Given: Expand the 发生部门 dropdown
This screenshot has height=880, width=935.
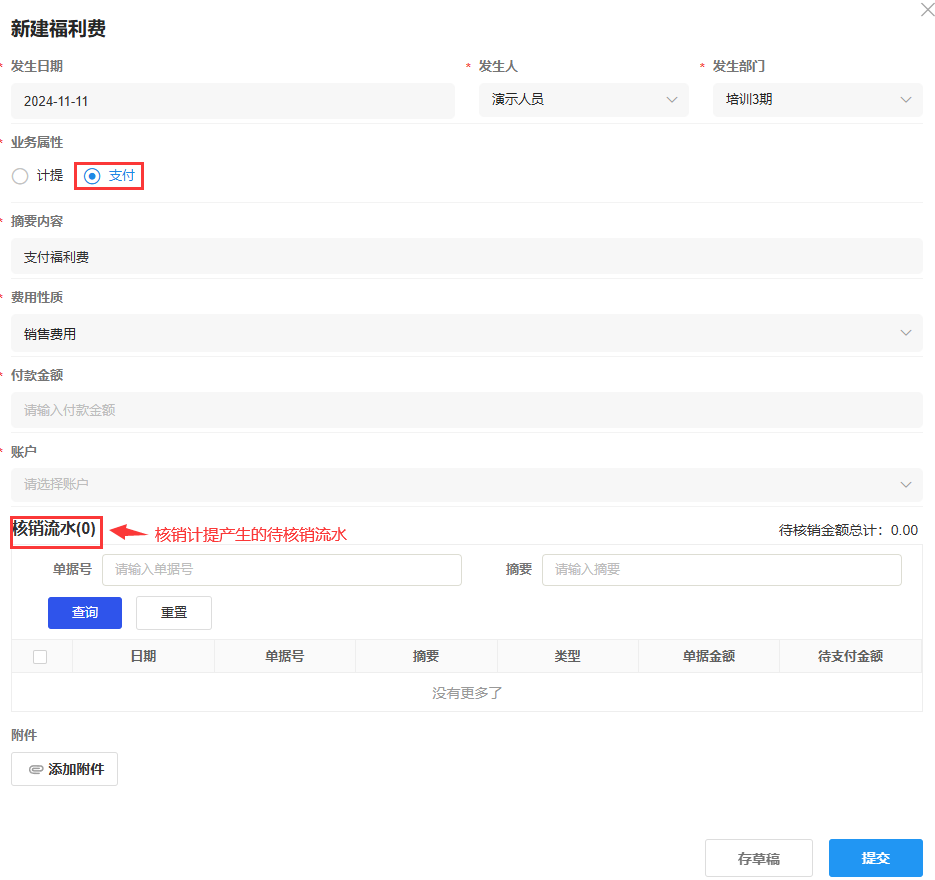Looking at the screenshot, I should tap(816, 100).
